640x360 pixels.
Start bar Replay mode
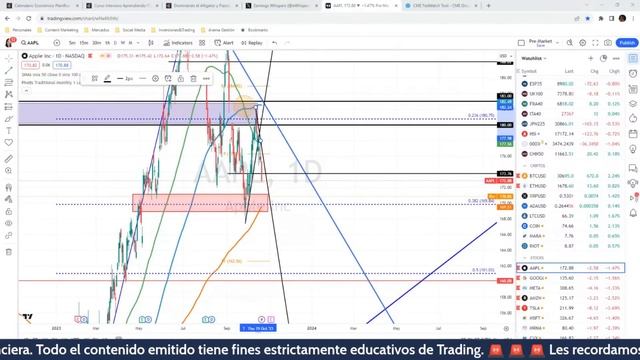[x=252, y=43]
